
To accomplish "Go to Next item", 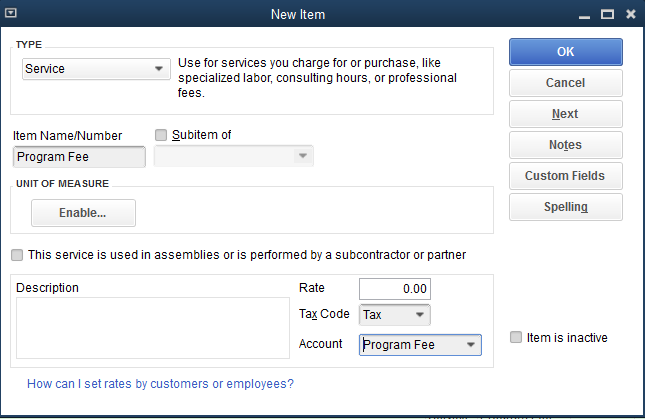I will click(x=566, y=114).
